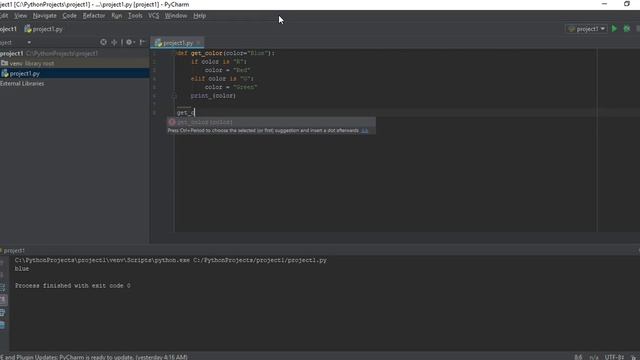Start debugging with the green bug icon
Image resolution: width=640 pixels, height=360 pixels.
point(627,29)
